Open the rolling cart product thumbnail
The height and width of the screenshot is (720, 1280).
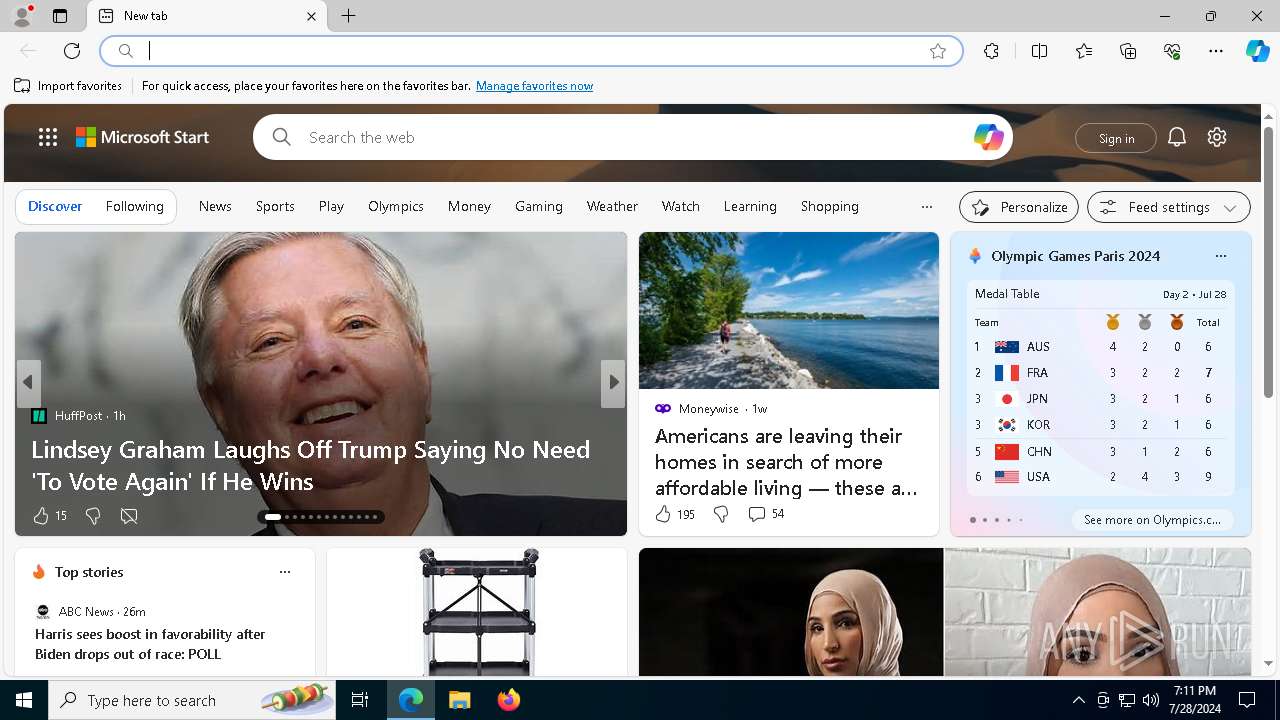point(477,612)
